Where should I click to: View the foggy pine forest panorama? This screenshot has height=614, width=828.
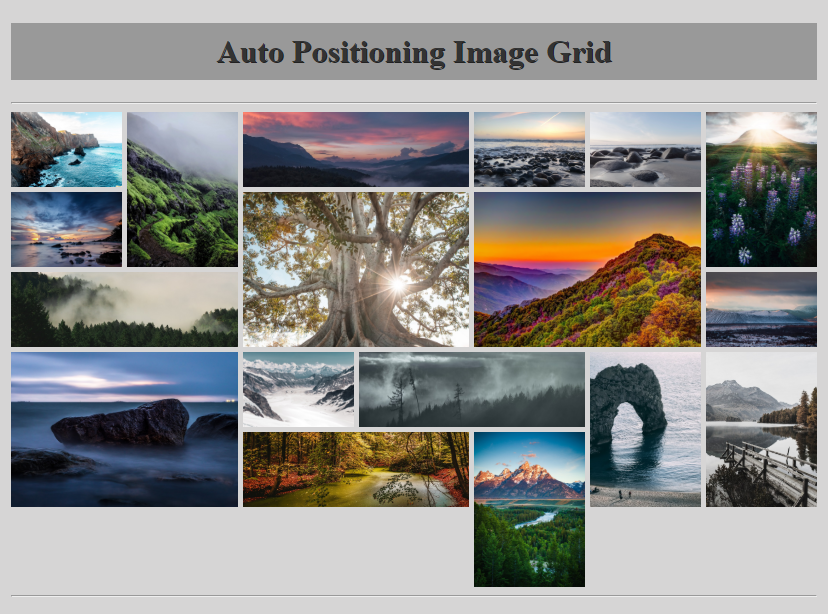click(x=123, y=308)
